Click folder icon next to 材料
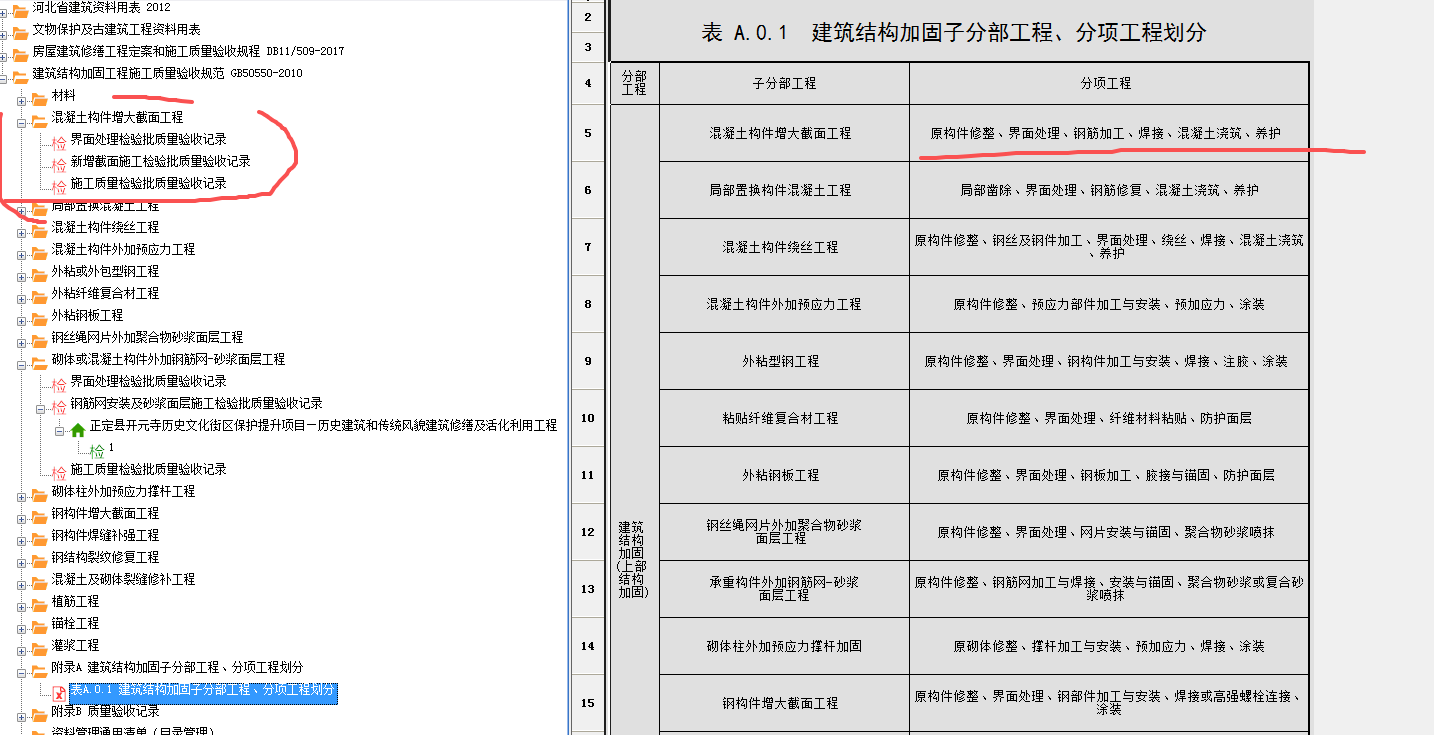Viewport: 1434px width, 735px height. 39,97
